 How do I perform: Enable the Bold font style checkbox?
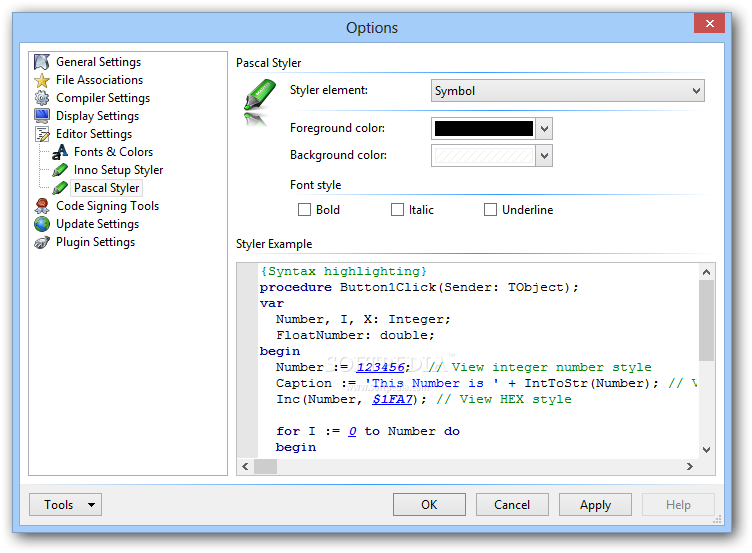tap(305, 210)
